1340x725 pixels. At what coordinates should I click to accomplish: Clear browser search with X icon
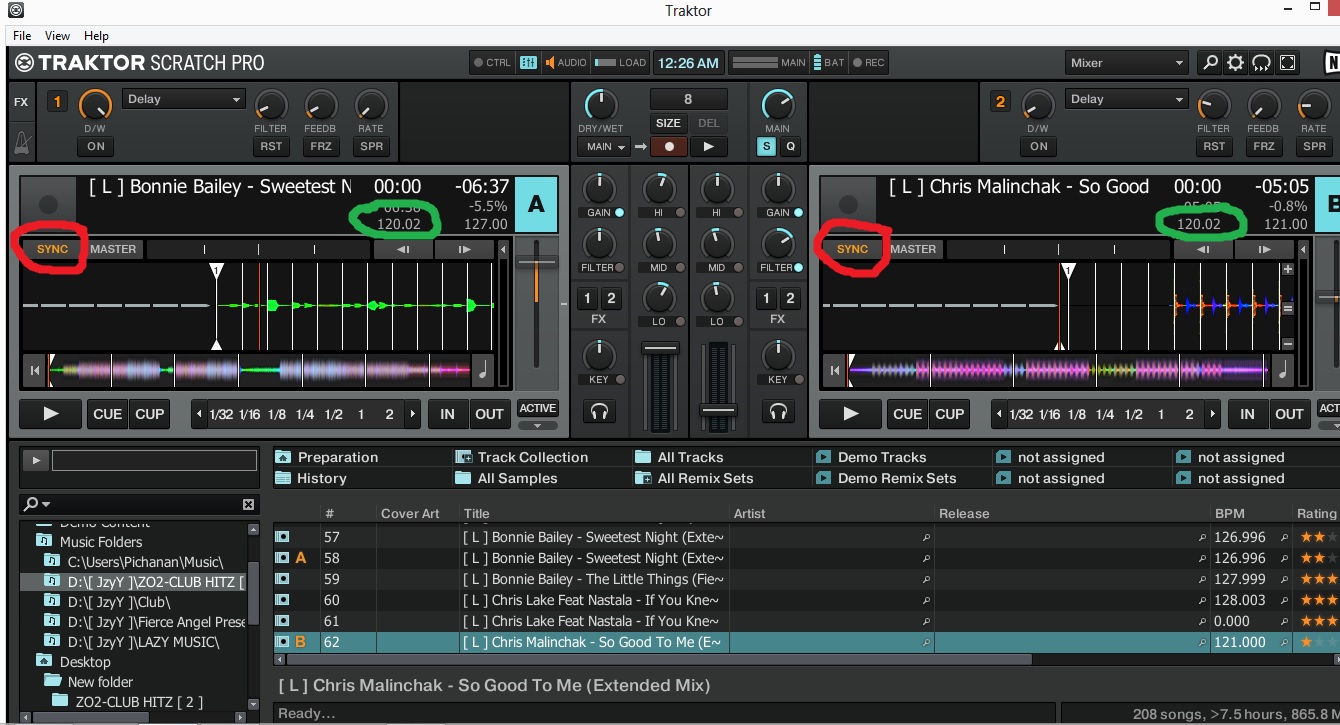point(248,504)
